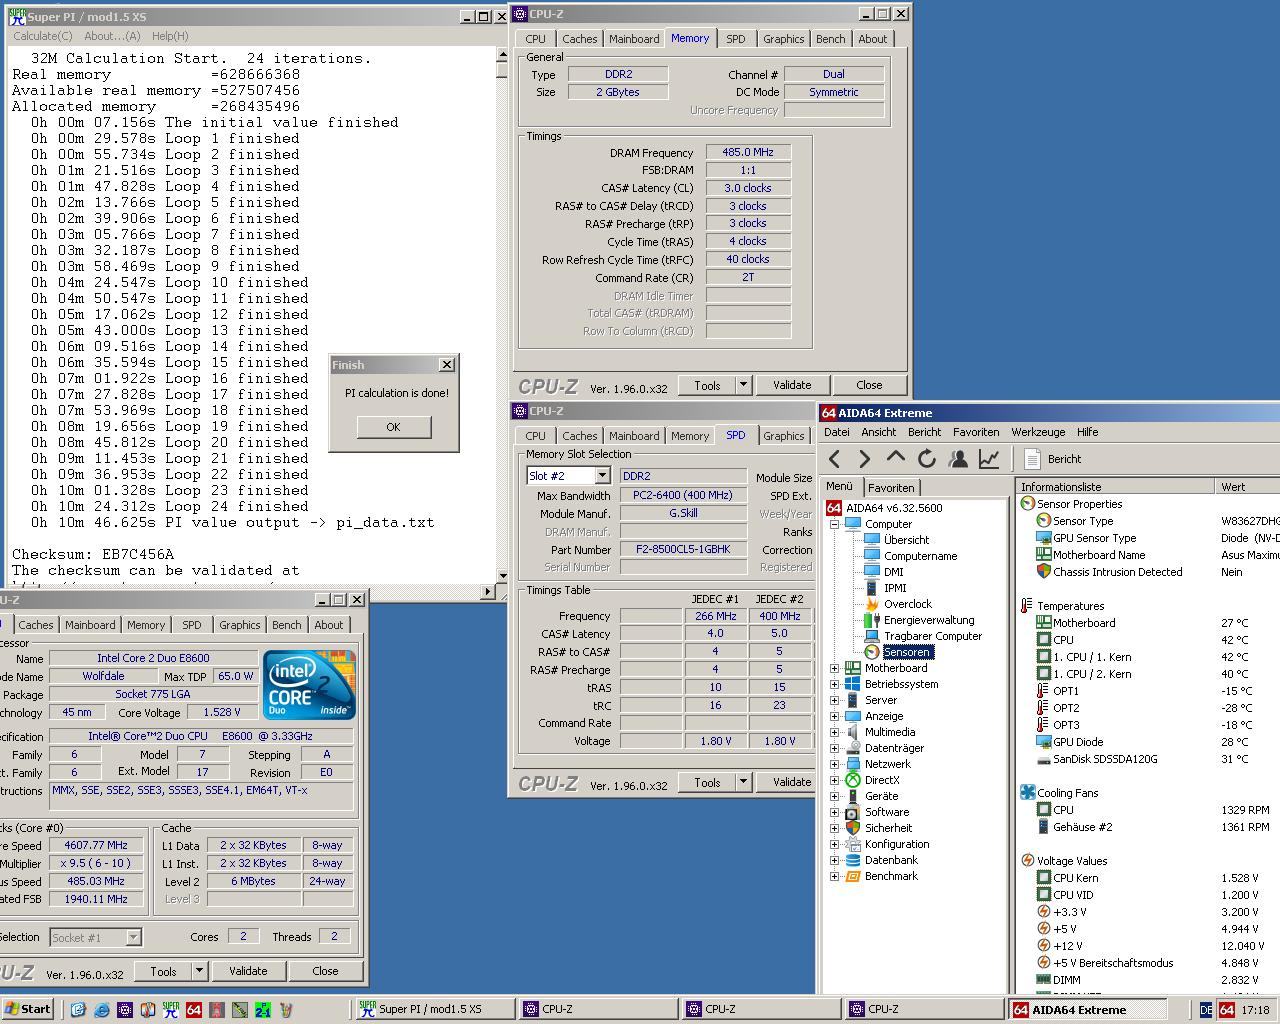Launch Super PI from quick launch
The image size is (1280, 1024).
171,1010
